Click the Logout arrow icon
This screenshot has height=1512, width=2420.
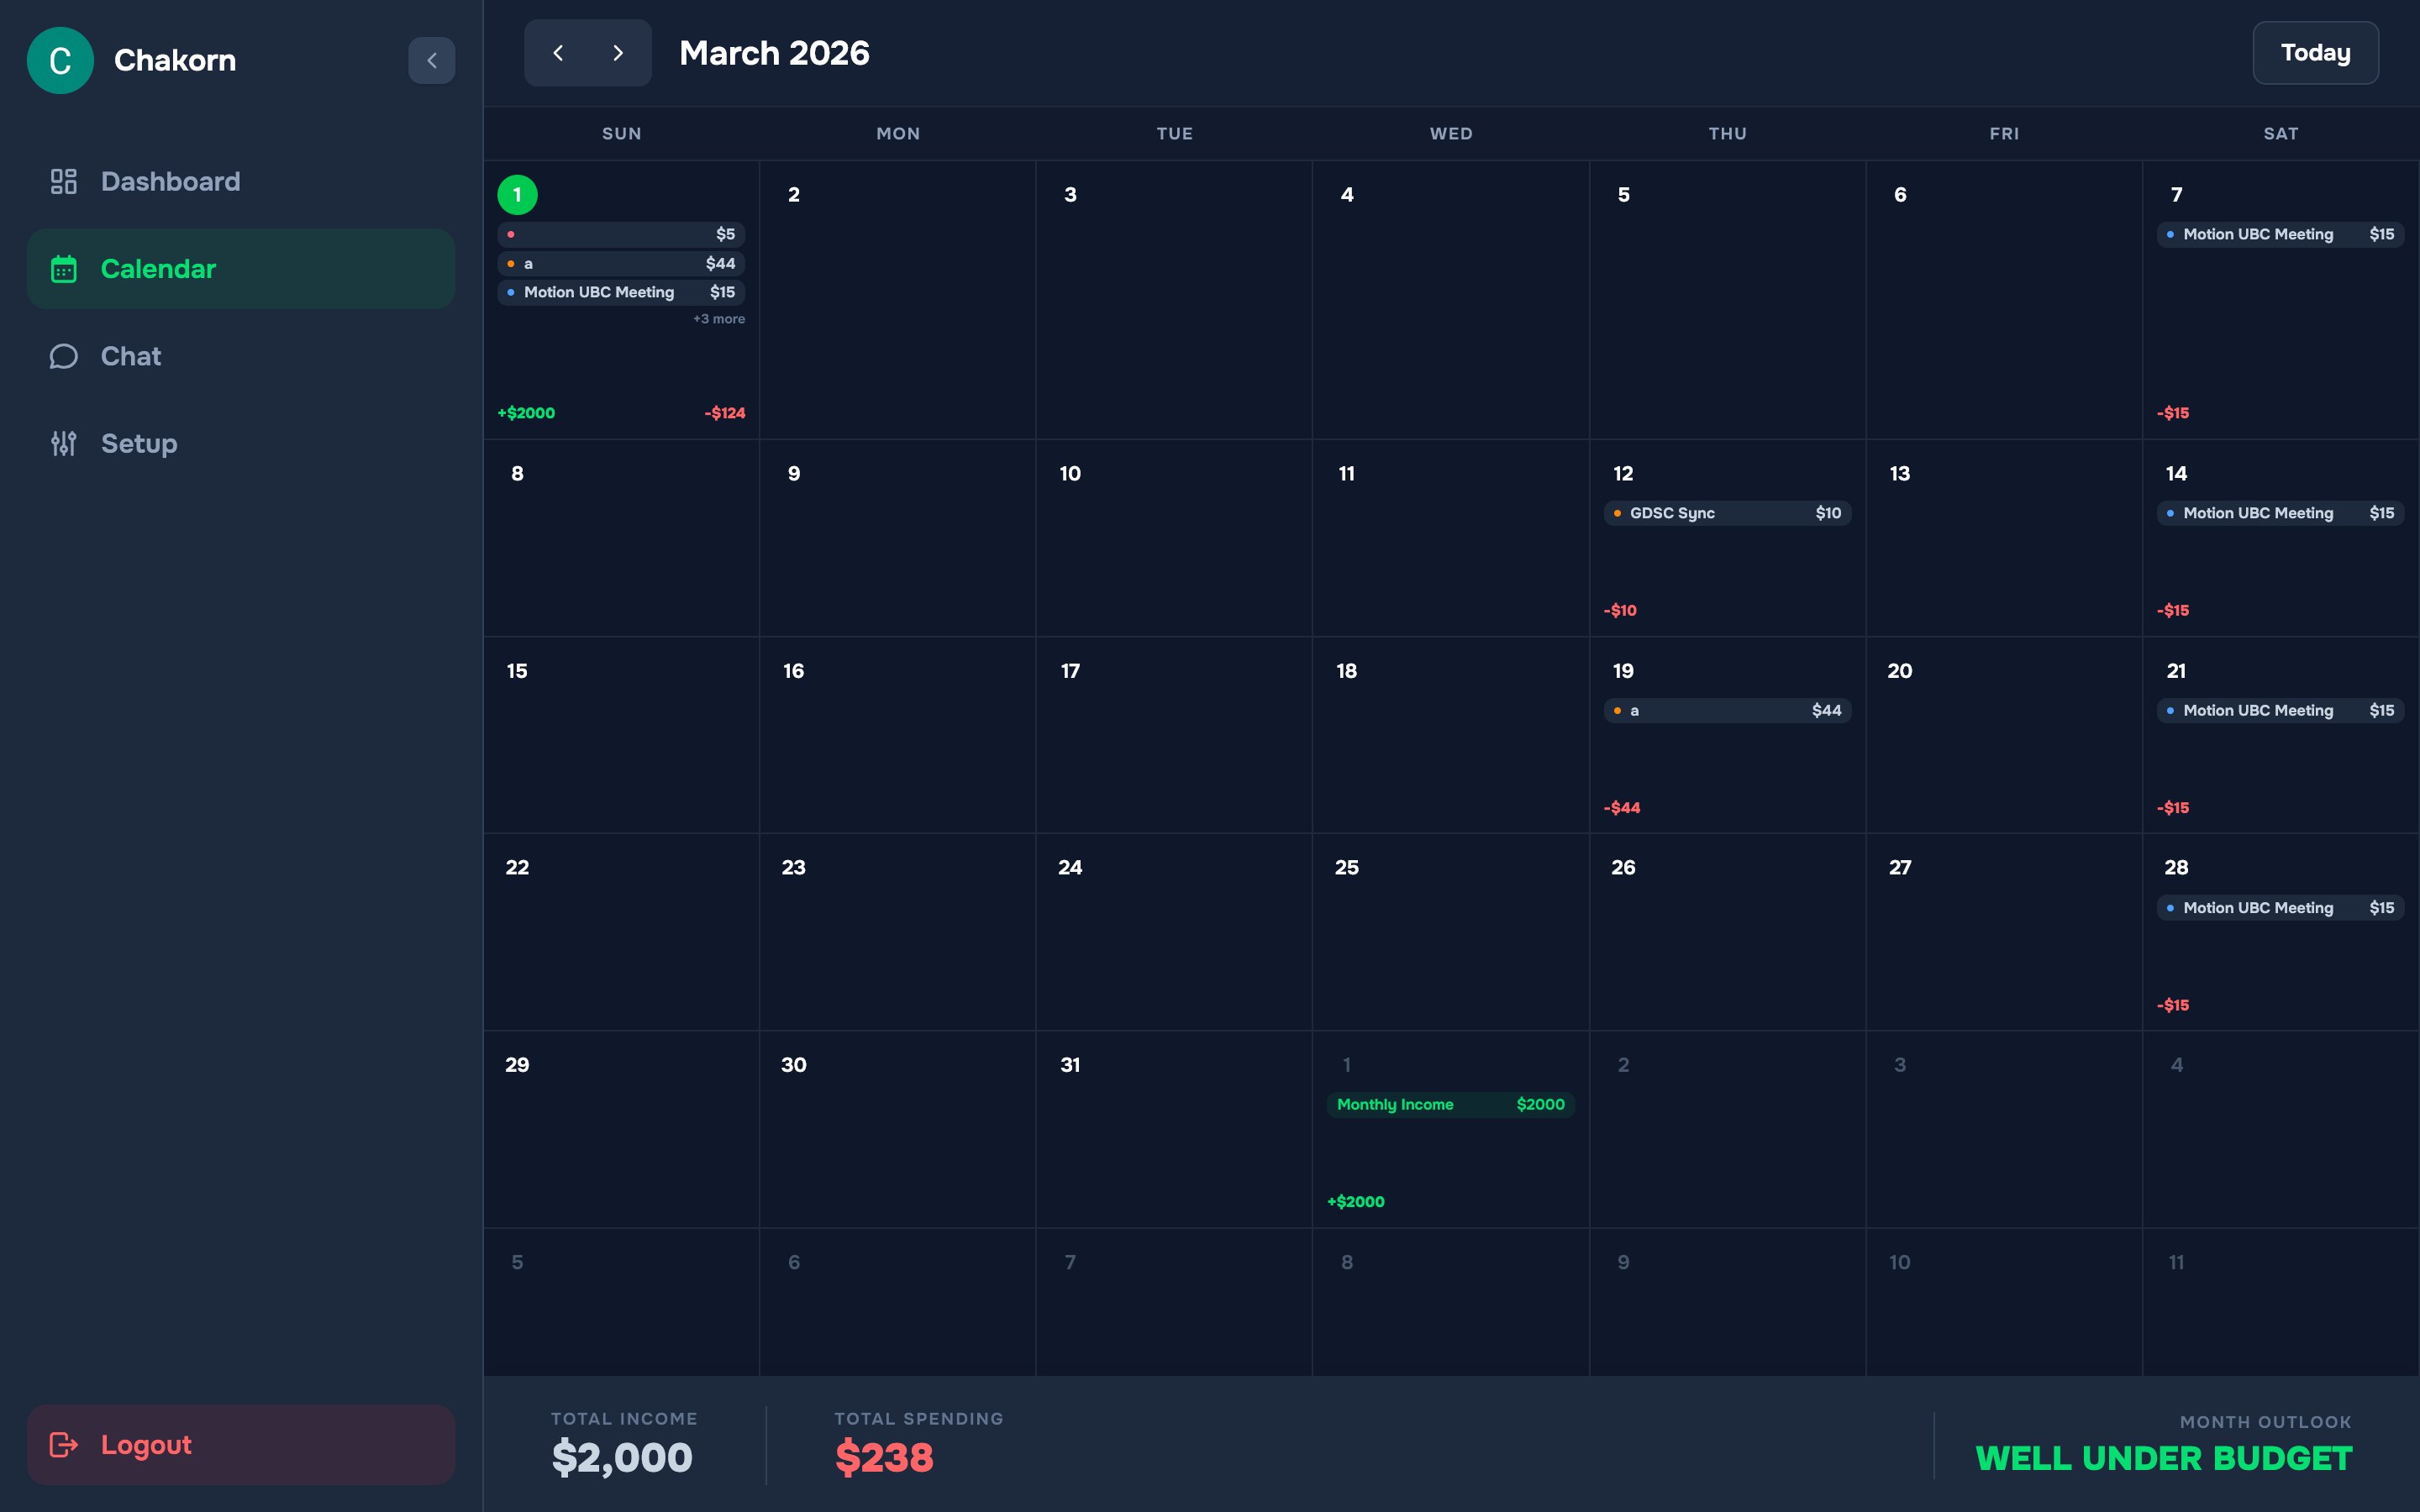[x=64, y=1444]
